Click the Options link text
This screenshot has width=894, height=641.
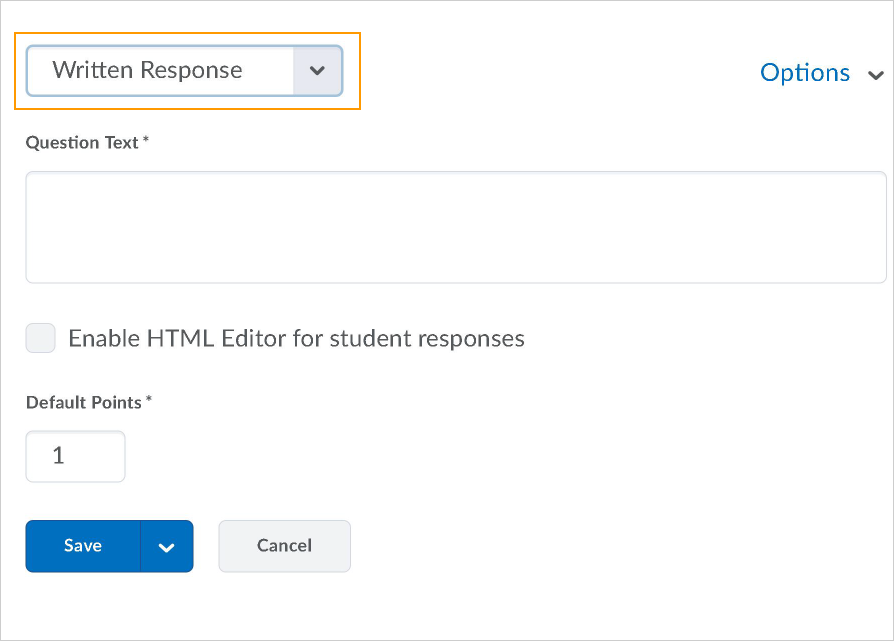click(x=805, y=73)
